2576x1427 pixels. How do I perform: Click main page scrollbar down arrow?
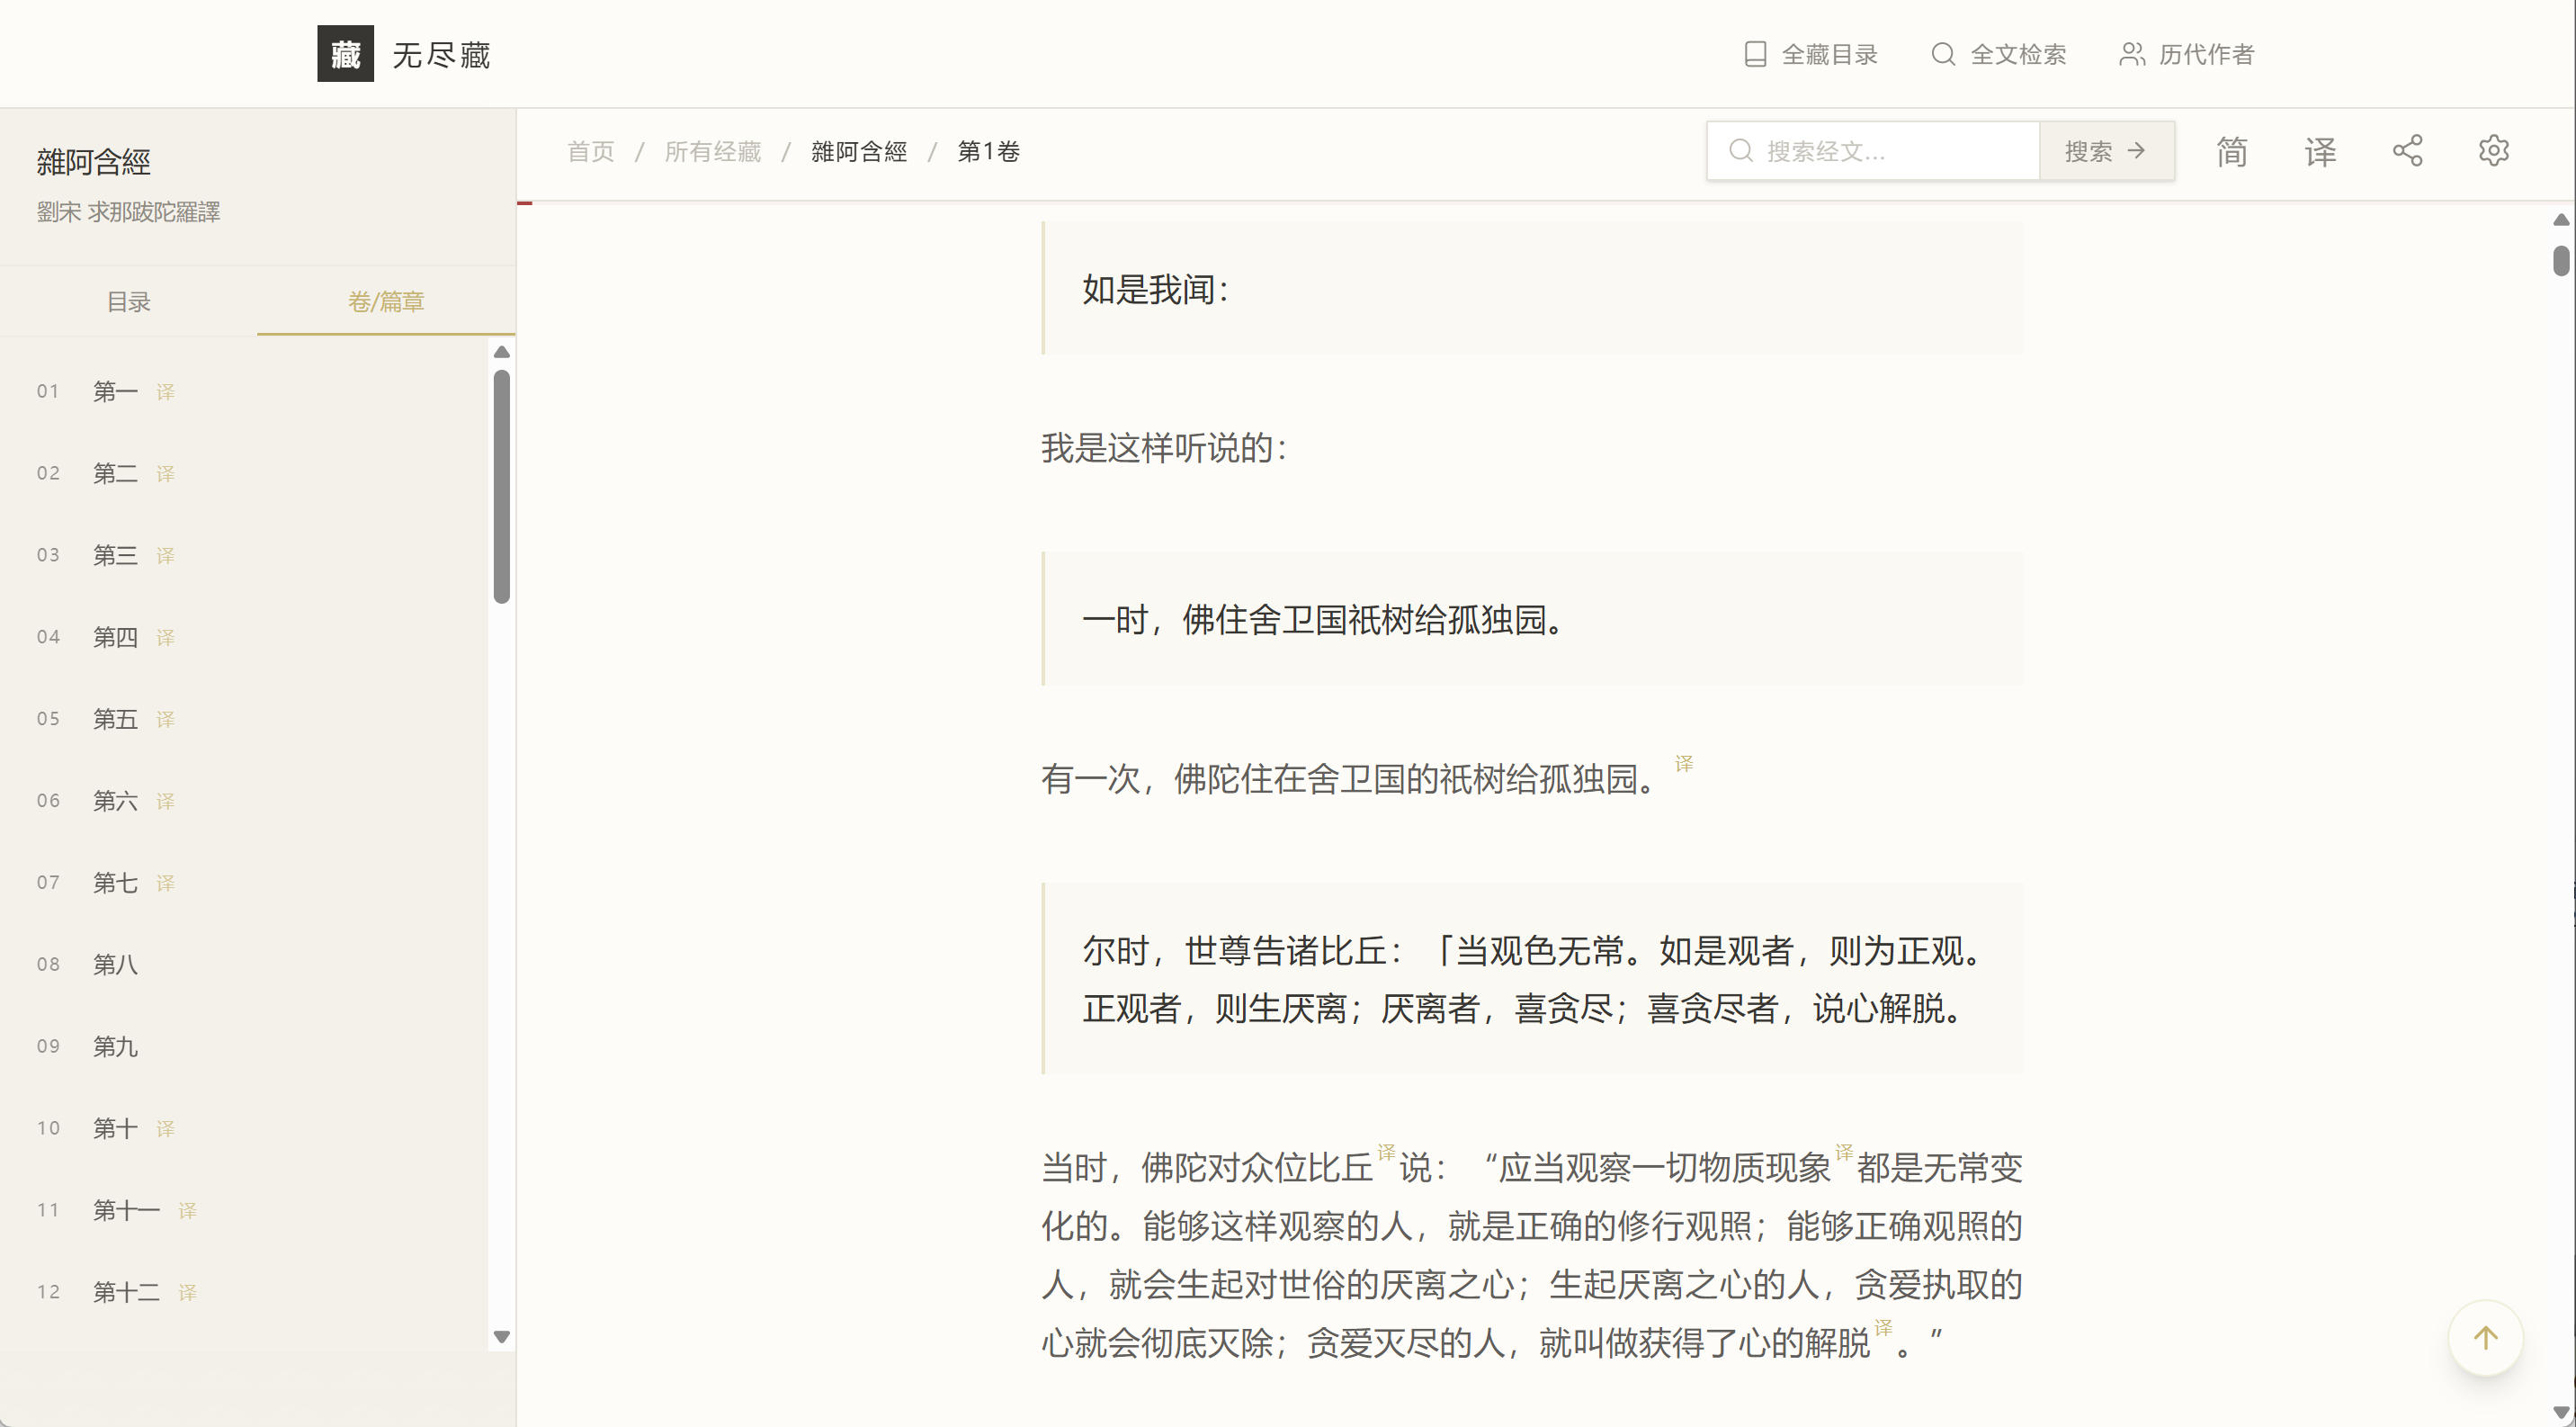[2561, 1413]
